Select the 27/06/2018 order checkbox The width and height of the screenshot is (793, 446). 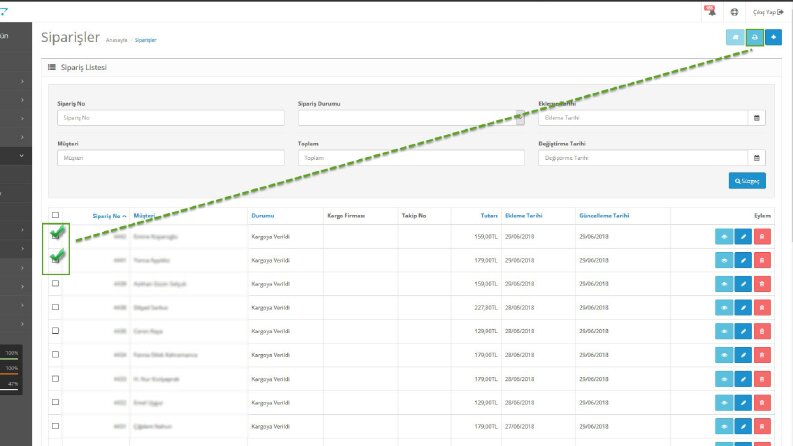(x=56, y=426)
